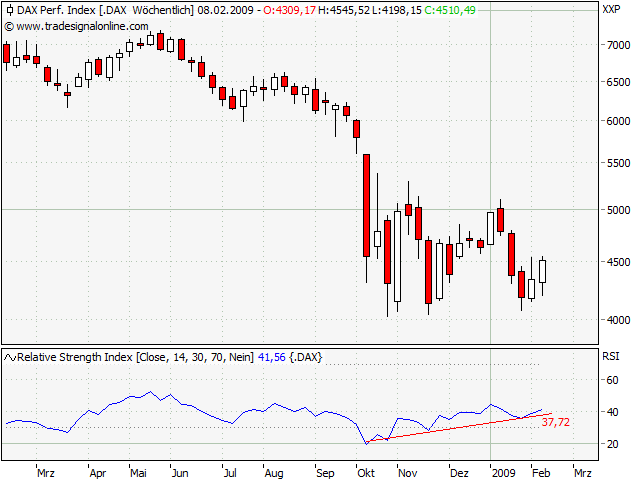Click the Okt label on time axis
Image resolution: width=640 pixels, height=480 pixels.
click(366, 473)
